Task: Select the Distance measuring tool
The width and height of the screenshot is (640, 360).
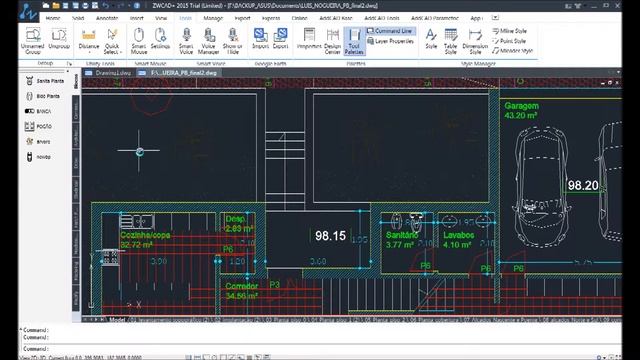Action: pos(89,39)
